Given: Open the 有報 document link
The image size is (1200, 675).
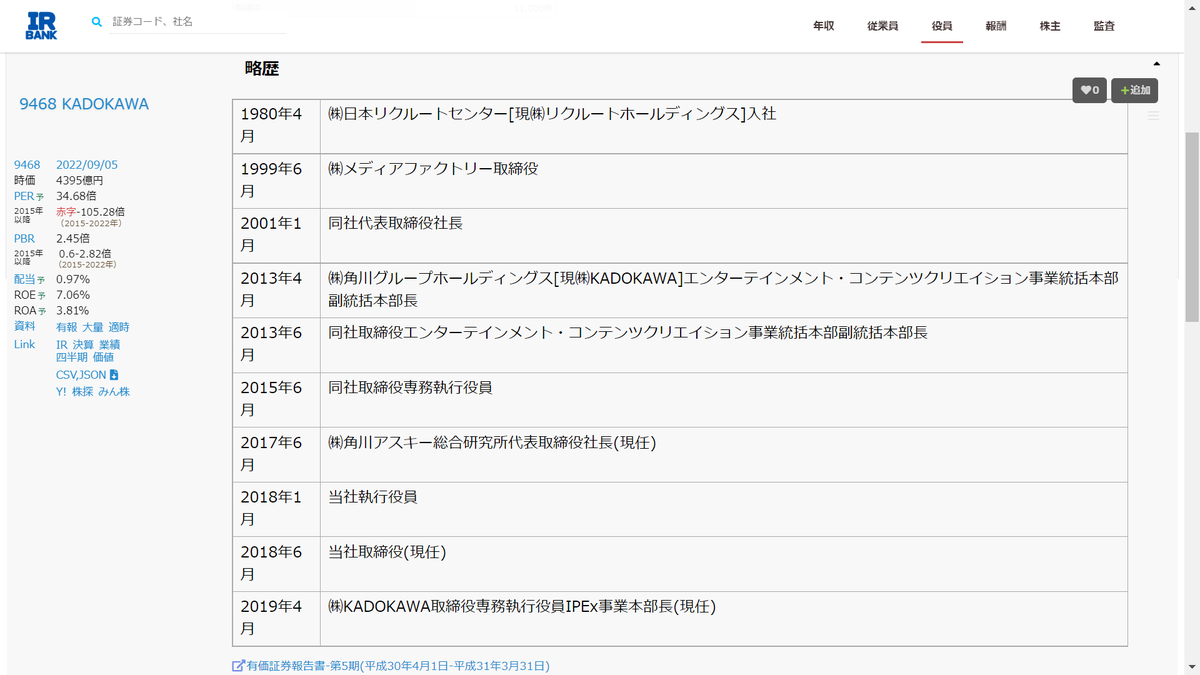Looking at the screenshot, I should [66, 327].
